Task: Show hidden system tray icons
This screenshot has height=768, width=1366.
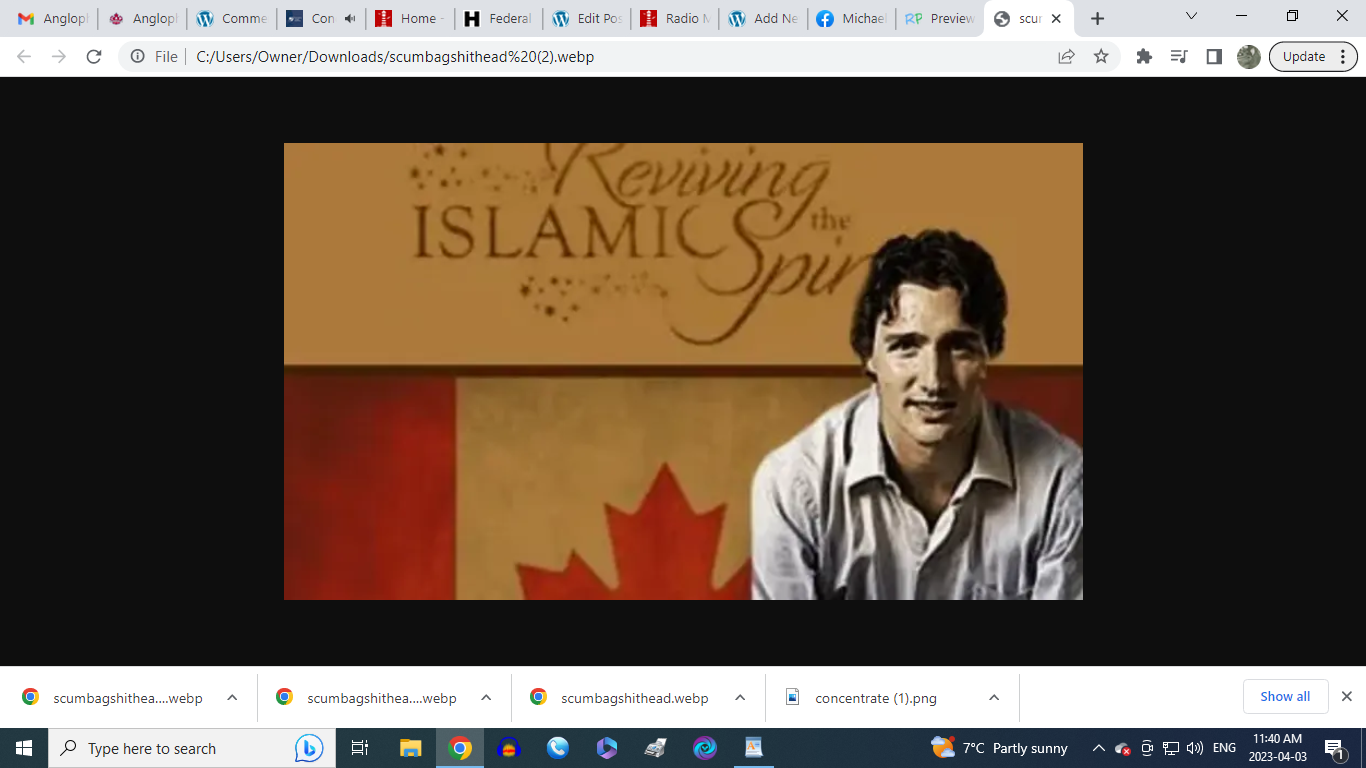Action: (x=1098, y=748)
